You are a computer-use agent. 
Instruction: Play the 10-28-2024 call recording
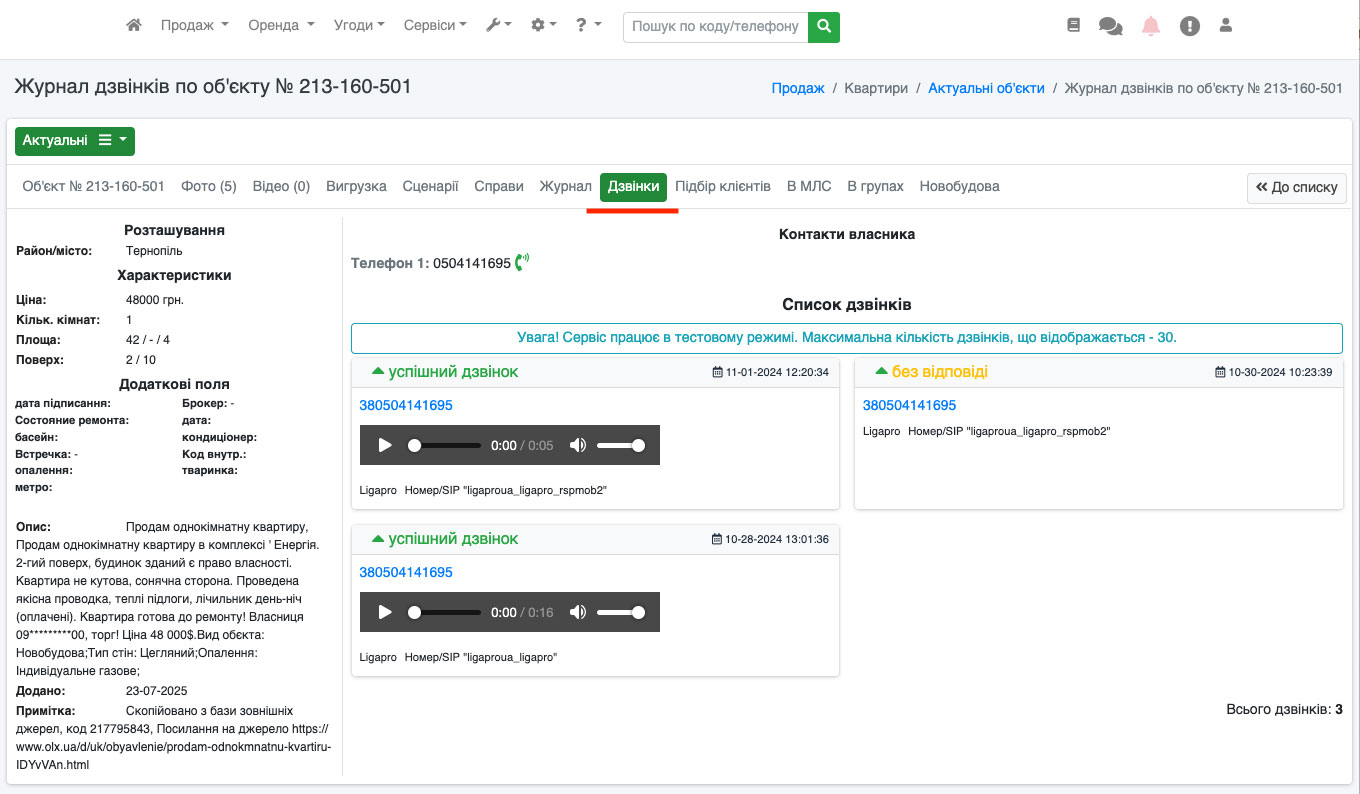click(x=385, y=612)
